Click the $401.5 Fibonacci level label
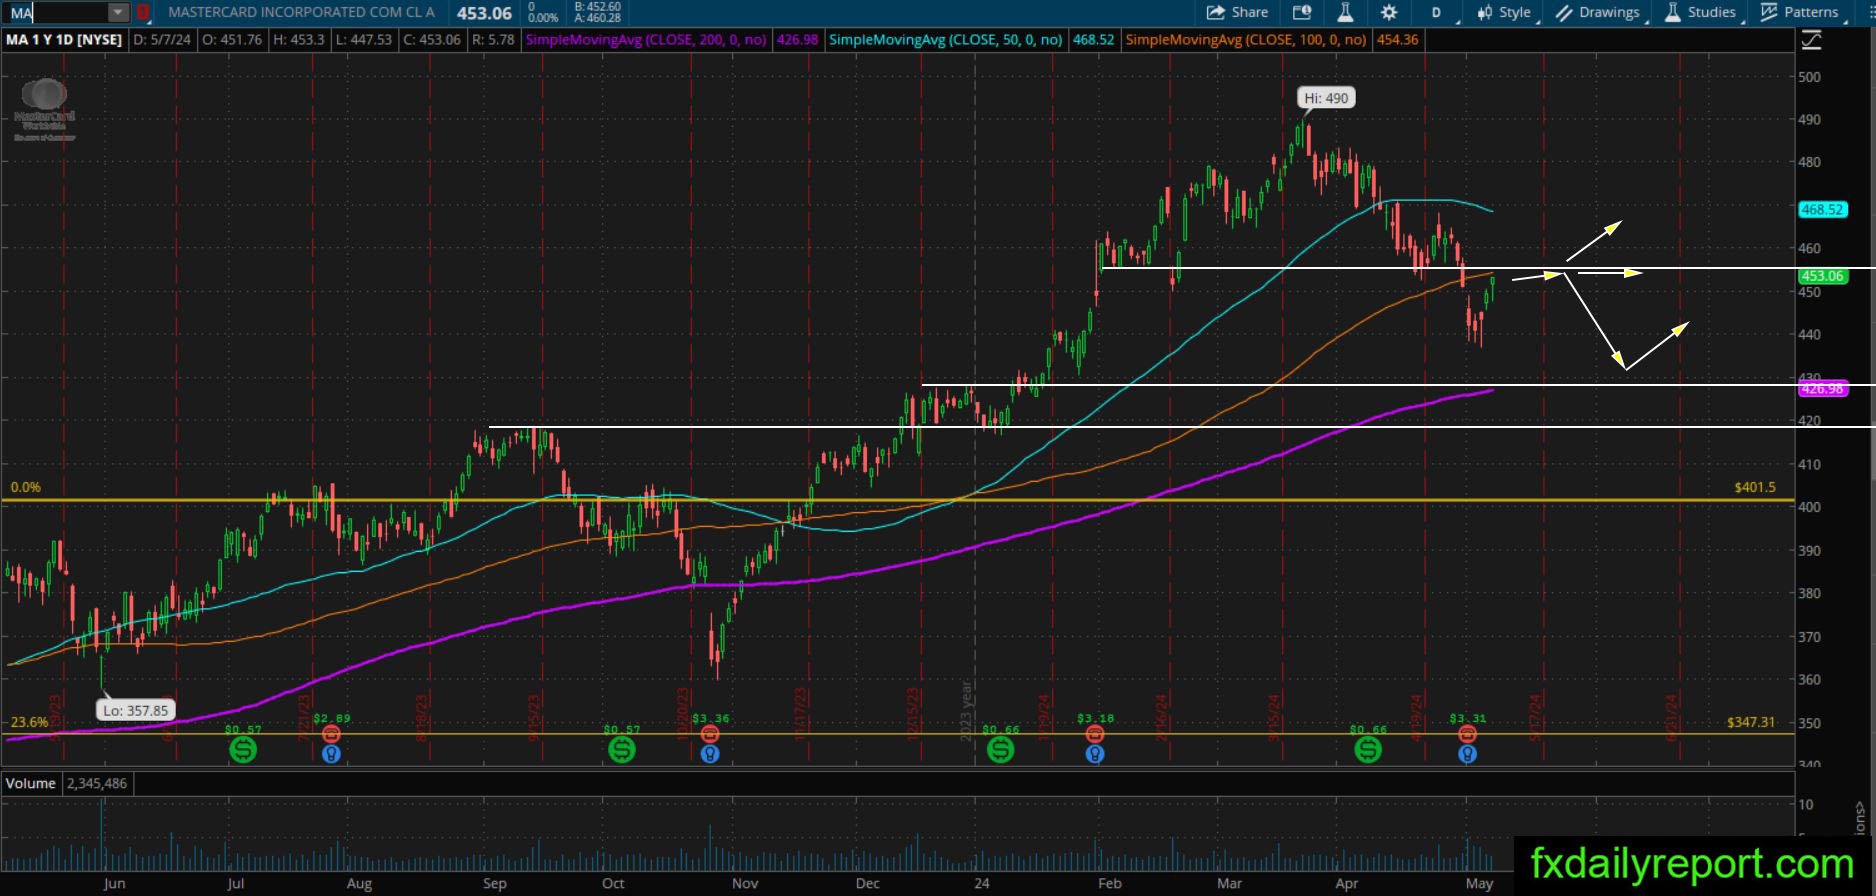This screenshot has width=1876, height=896. point(1755,487)
